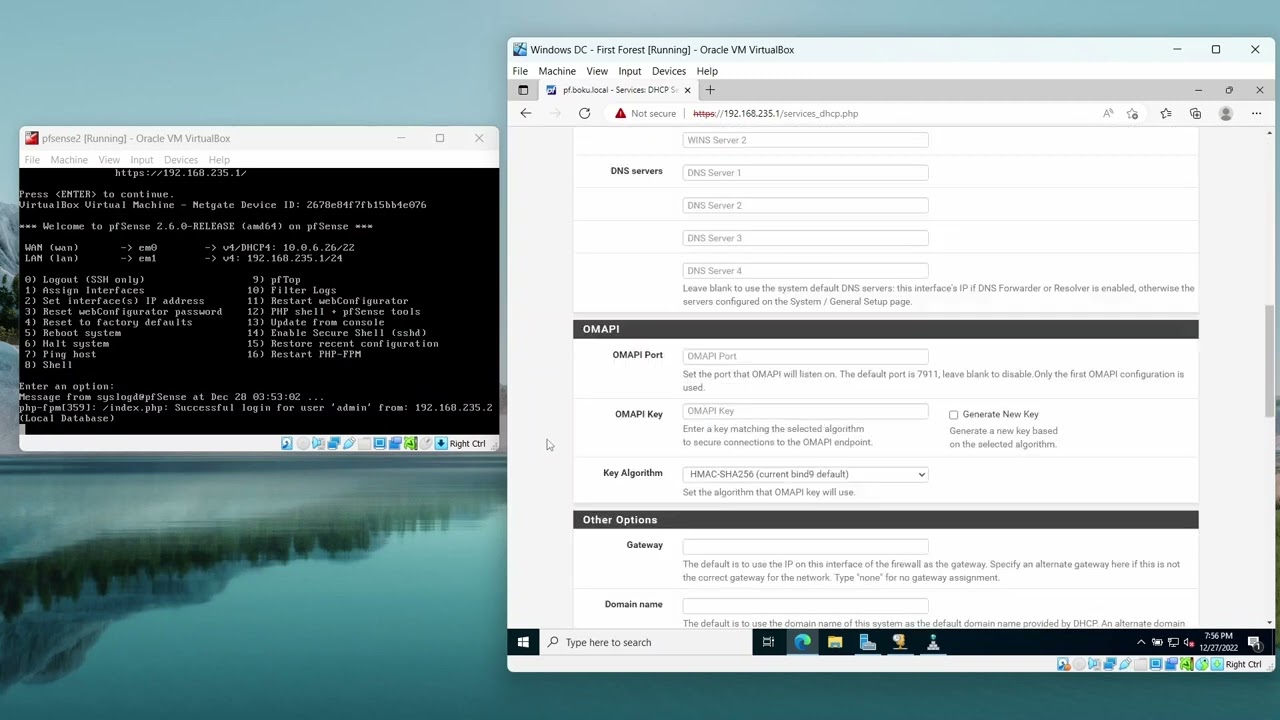The height and width of the screenshot is (720, 1280).
Task: Click the Gateway input field
Action: [x=805, y=546]
